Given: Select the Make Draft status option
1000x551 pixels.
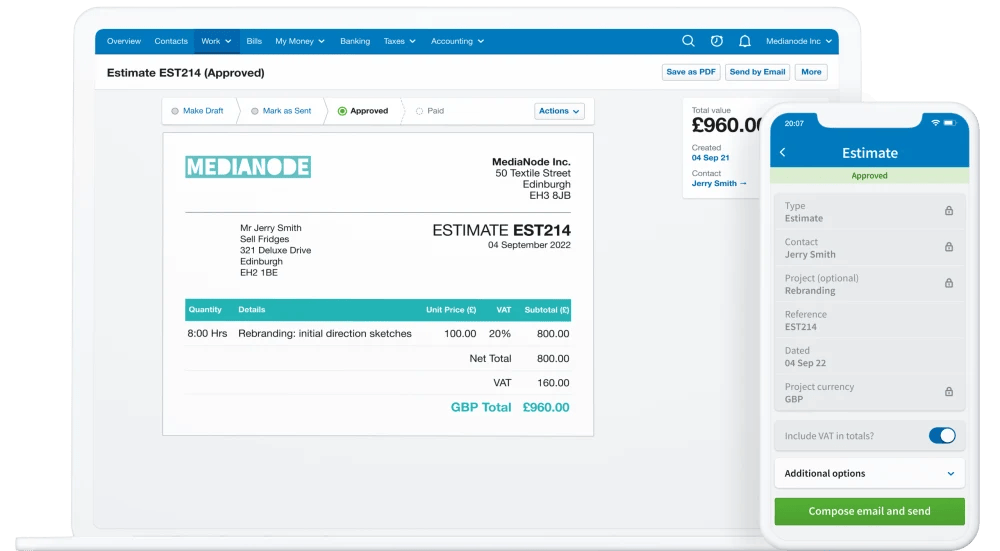Looking at the screenshot, I should (198, 111).
